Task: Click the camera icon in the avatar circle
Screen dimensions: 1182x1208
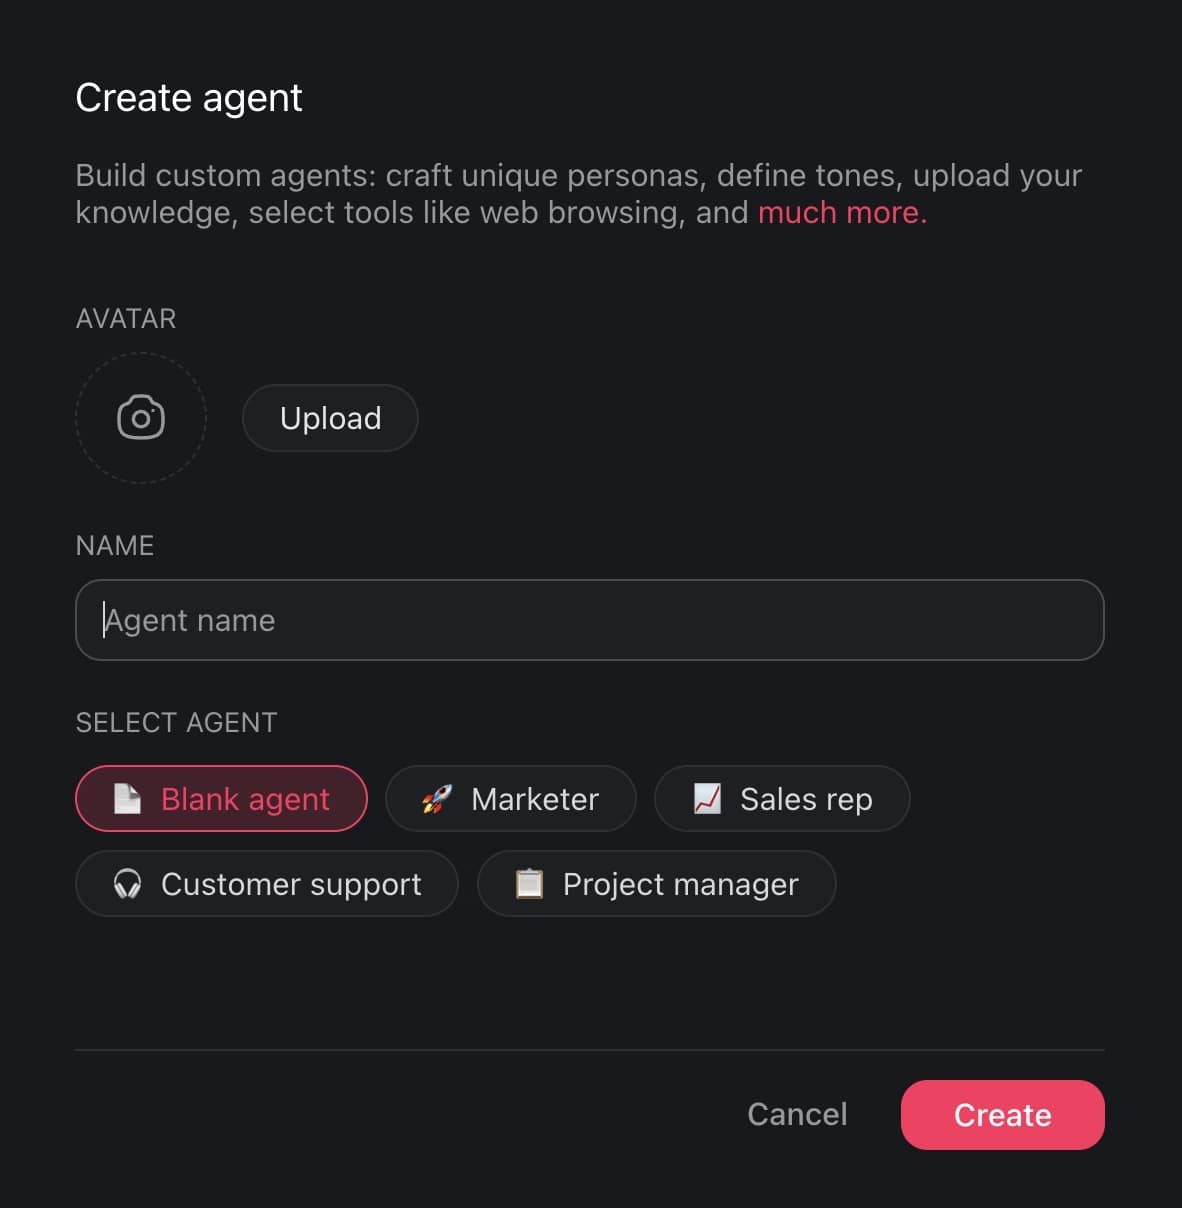Action: coord(140,418)
